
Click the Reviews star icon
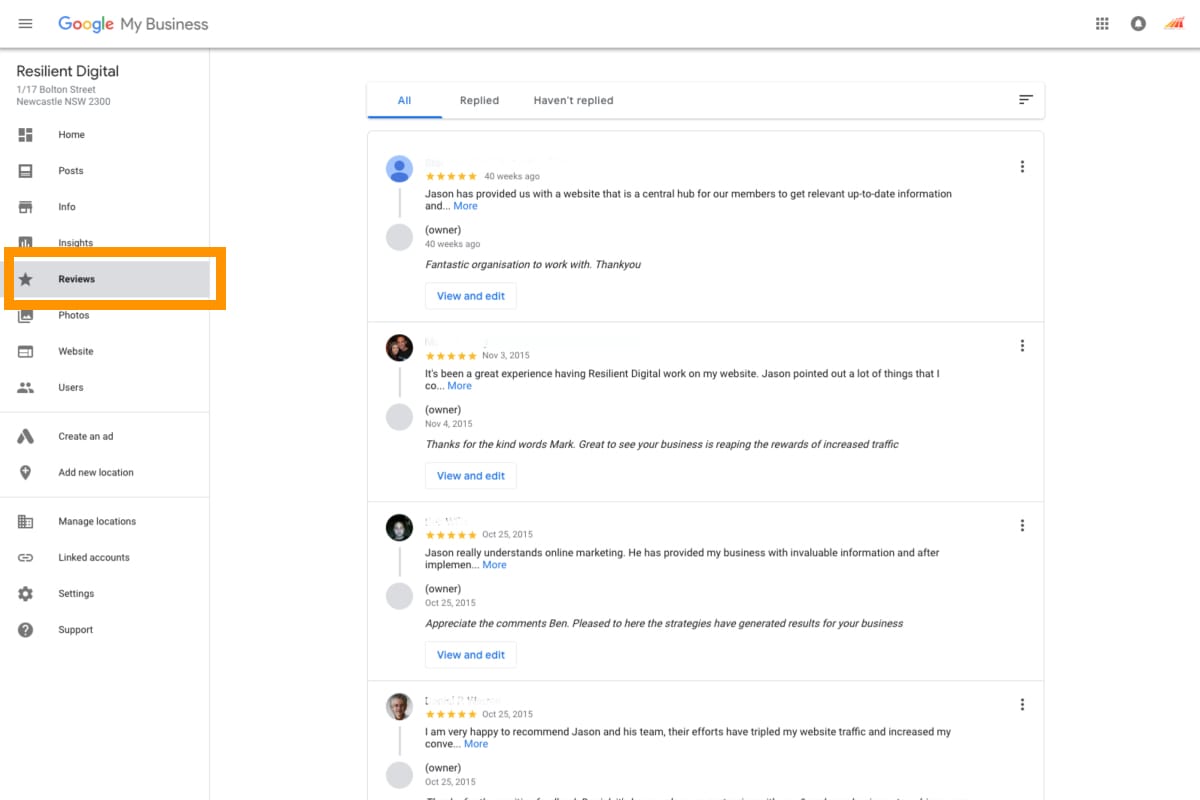point(26,279)
